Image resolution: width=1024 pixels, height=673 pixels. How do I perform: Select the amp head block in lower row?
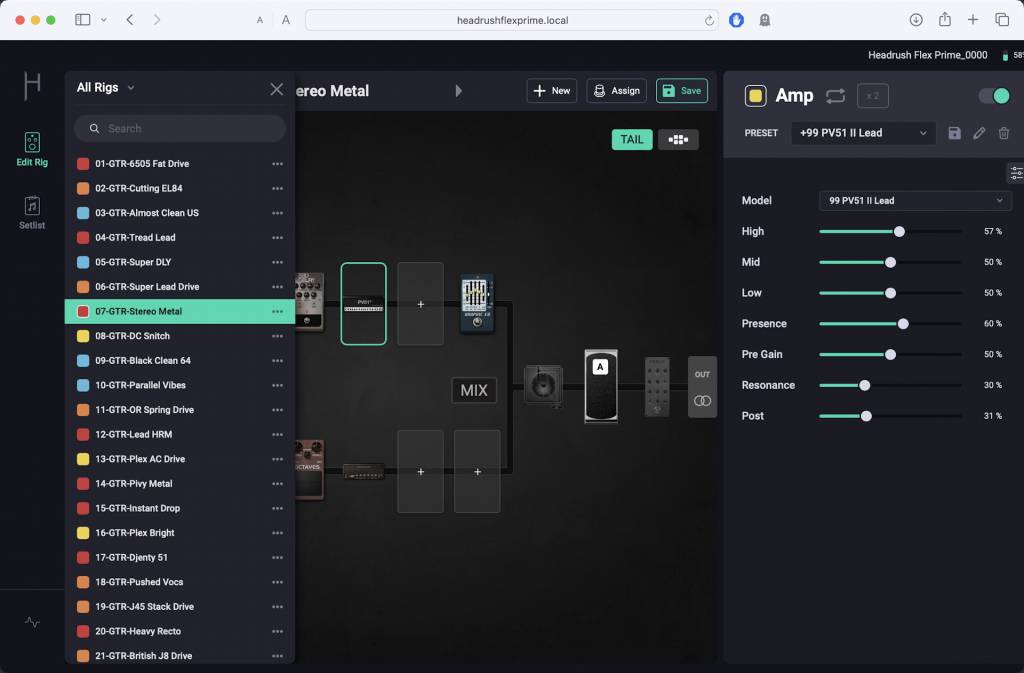click(363, 471)
